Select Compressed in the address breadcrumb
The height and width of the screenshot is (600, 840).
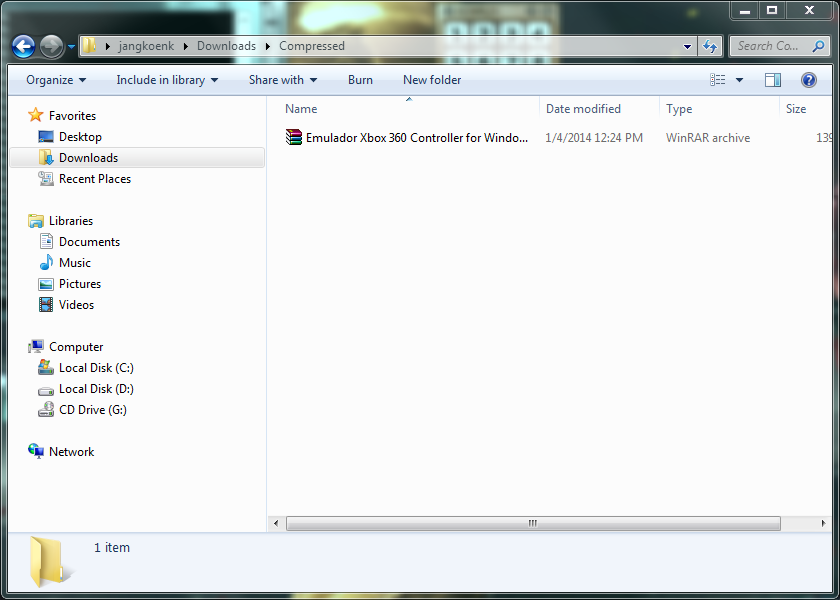[312, 46]
